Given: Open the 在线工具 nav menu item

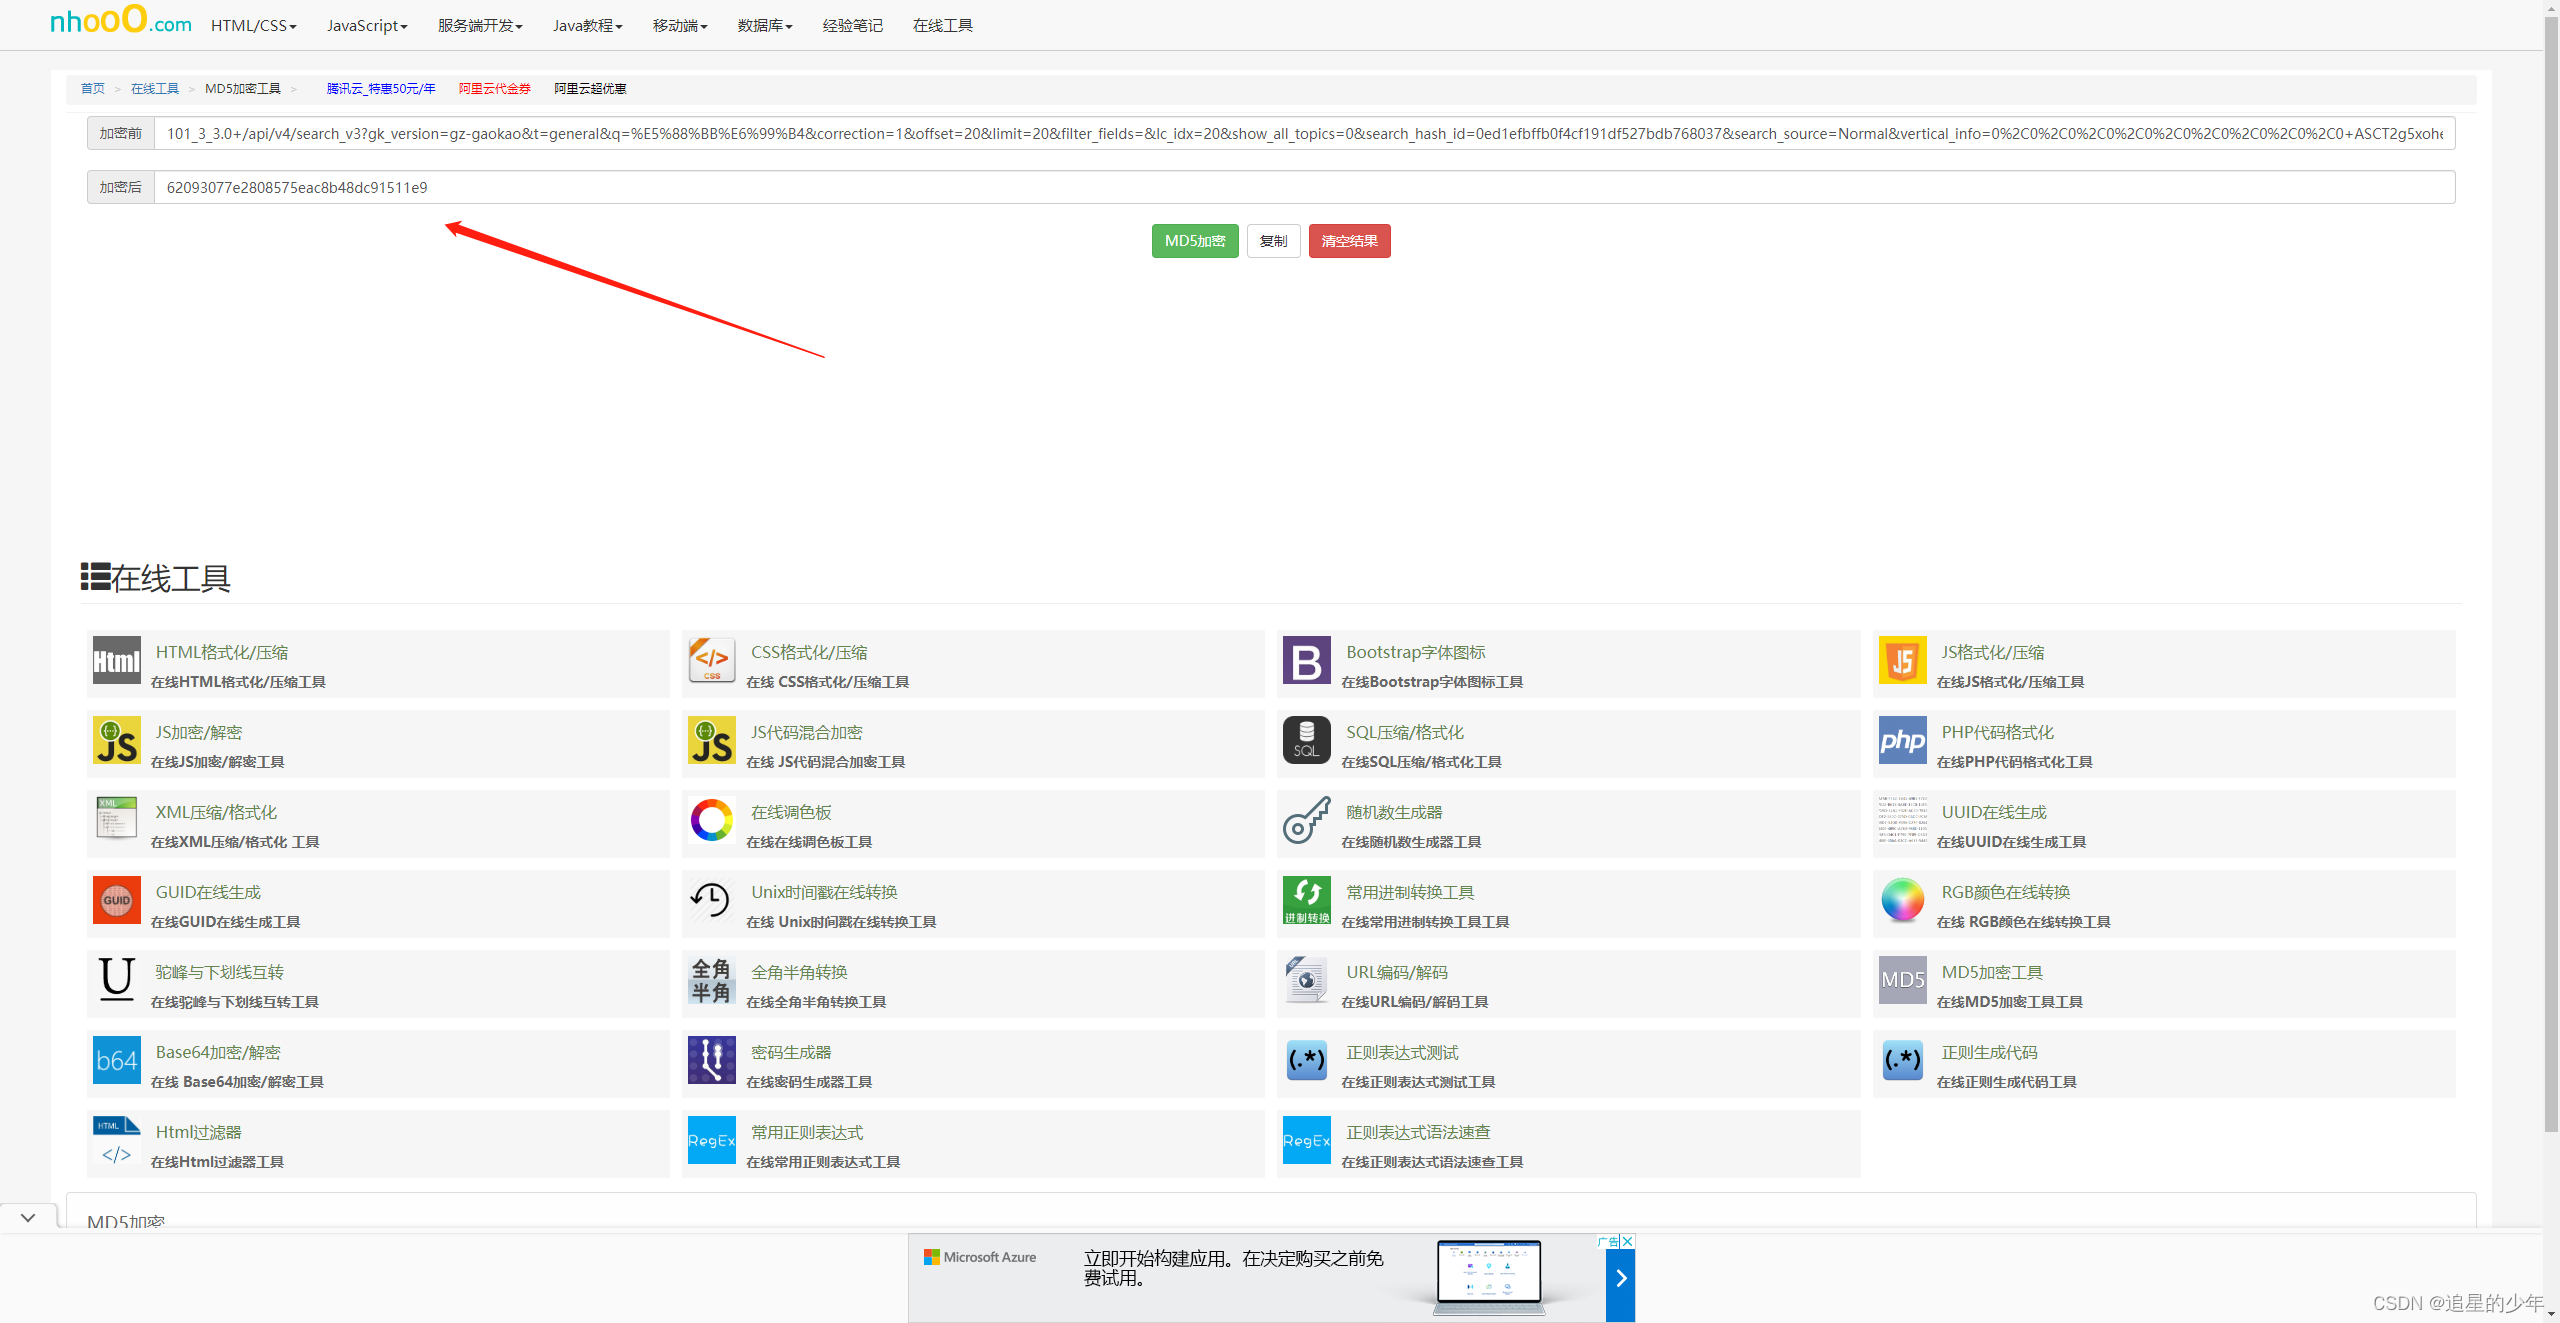Looking at the screenshot, I should click(x=942, y=26).
